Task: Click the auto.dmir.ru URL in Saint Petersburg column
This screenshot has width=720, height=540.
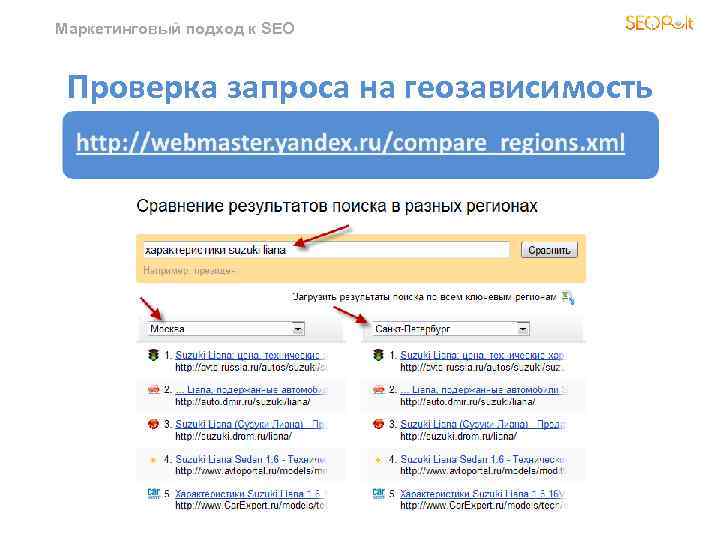Action: pos(468,402)
